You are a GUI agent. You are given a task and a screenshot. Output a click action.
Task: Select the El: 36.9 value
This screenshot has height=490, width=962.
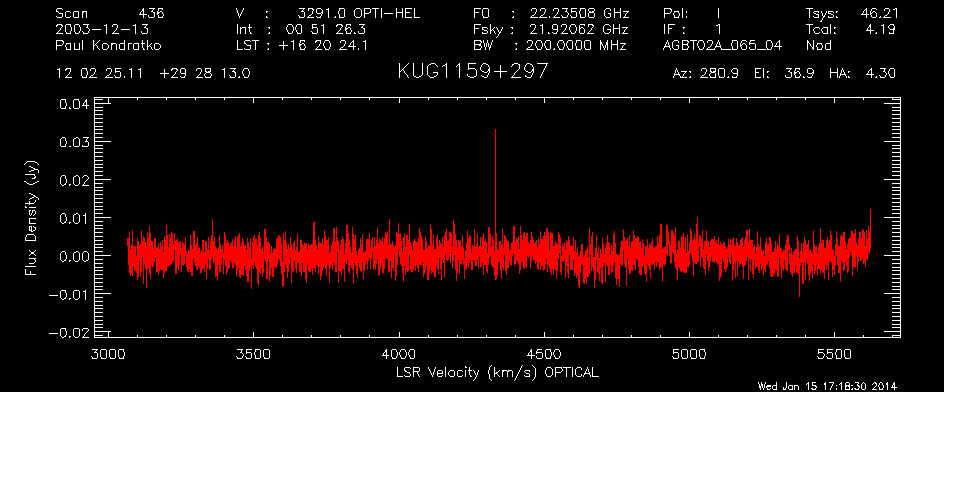click(x=785, y=74)
